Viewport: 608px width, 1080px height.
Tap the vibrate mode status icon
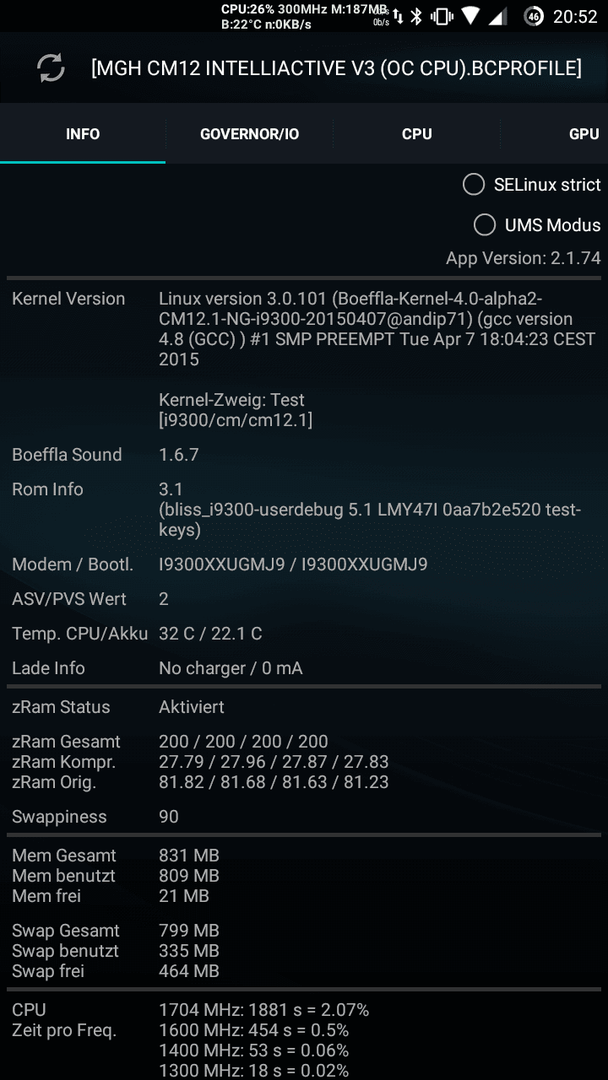[x=441, y=17]
